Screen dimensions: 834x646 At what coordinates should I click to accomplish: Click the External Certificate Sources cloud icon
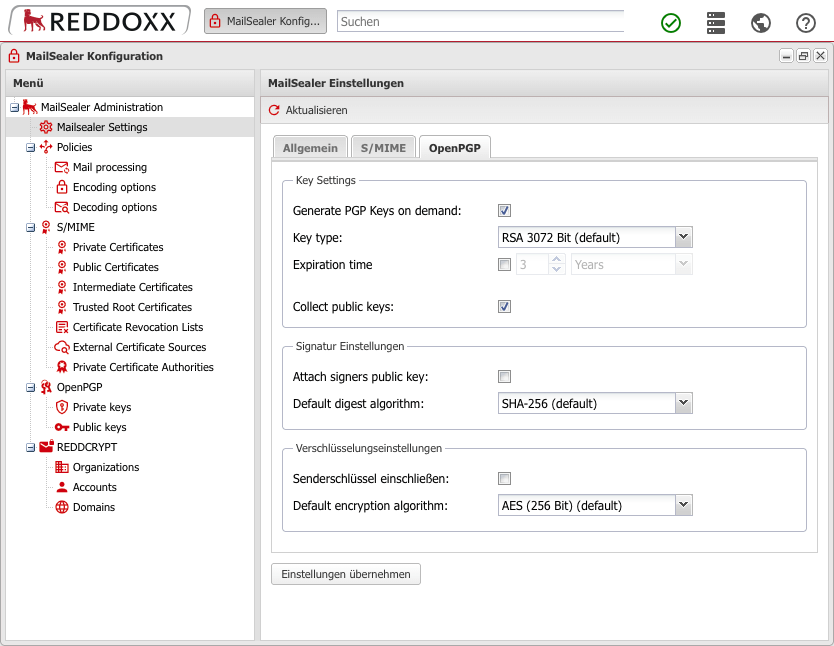point(62,347)
